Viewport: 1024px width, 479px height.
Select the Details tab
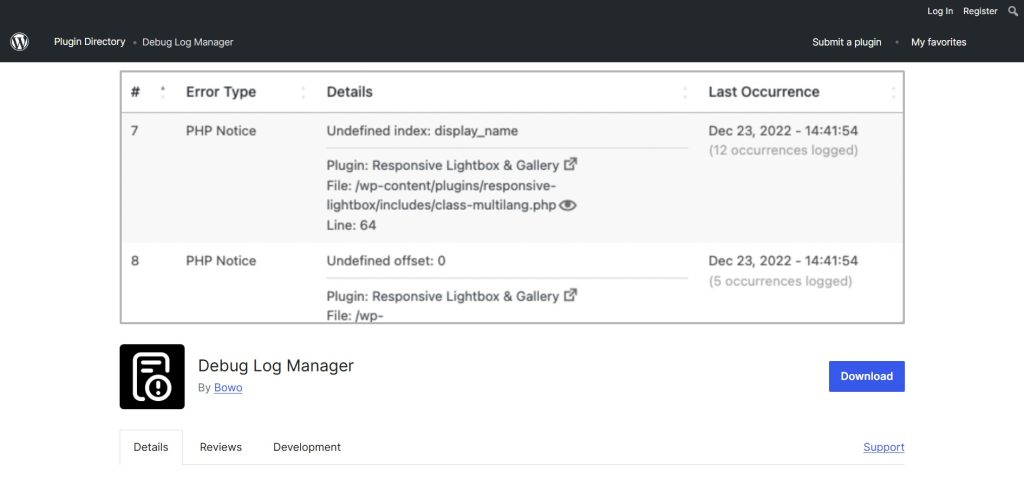(x=151, y=447)
